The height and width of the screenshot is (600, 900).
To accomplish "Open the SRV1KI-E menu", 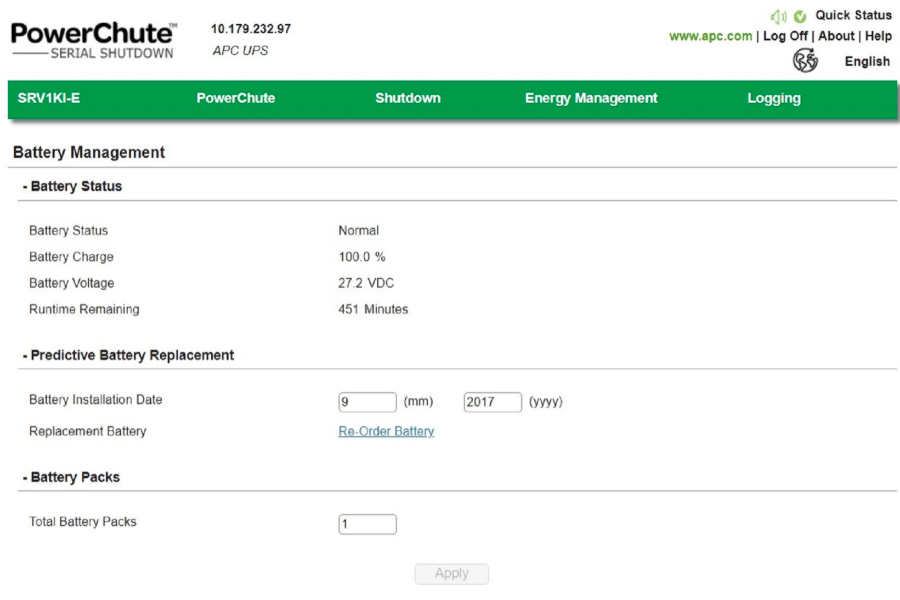I will pos(49,98).
